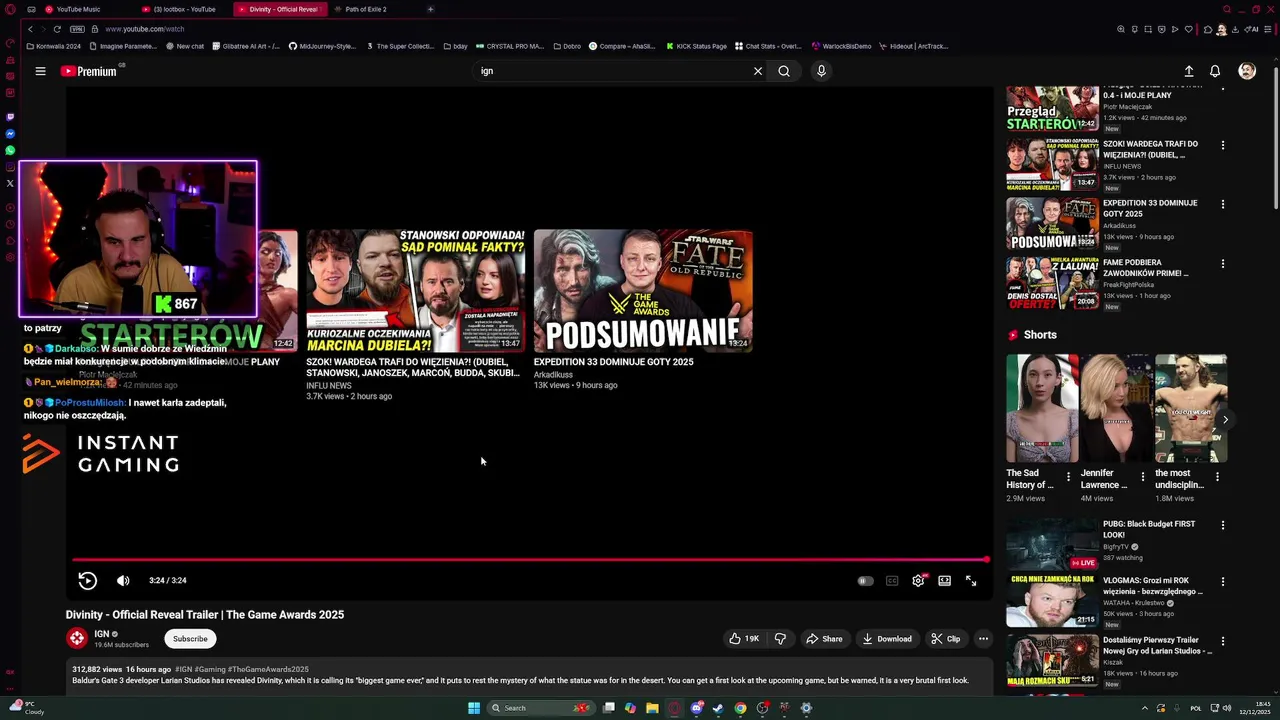This screenshot has width=1280, height=720.
Task: Open YouTube notifications bell
Action: tap(1215, 71)
